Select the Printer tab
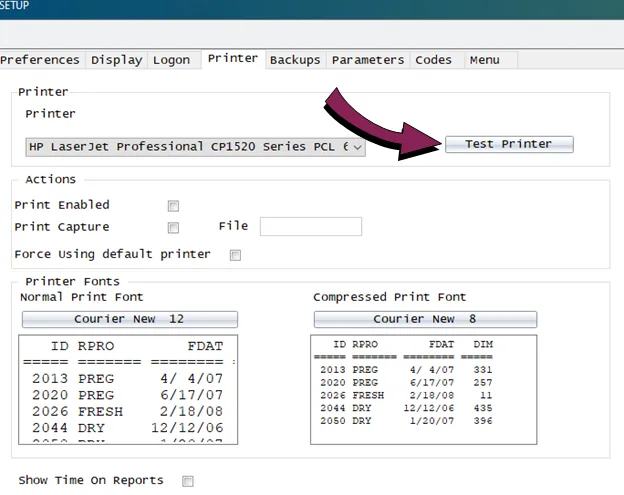This screenshot has height=495, width=624. tap(233, 58)
